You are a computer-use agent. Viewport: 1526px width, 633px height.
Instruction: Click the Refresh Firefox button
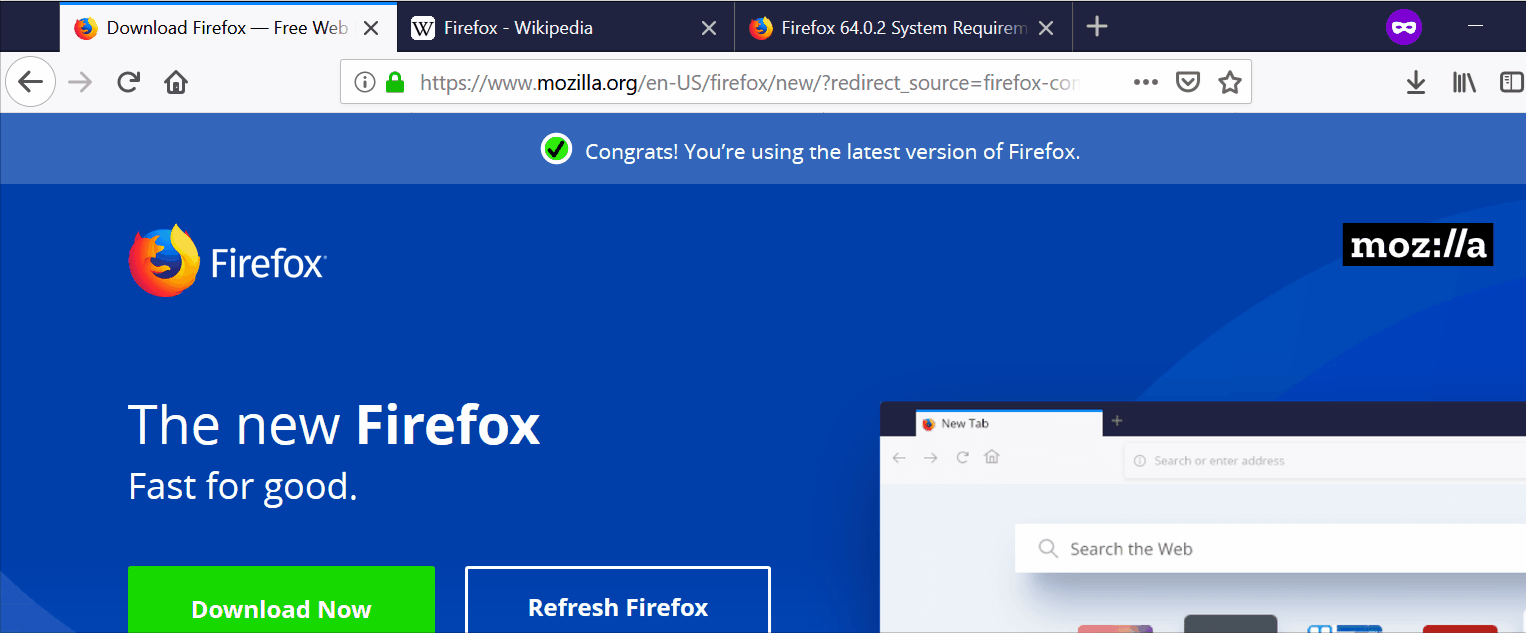[x=618, y=600]
